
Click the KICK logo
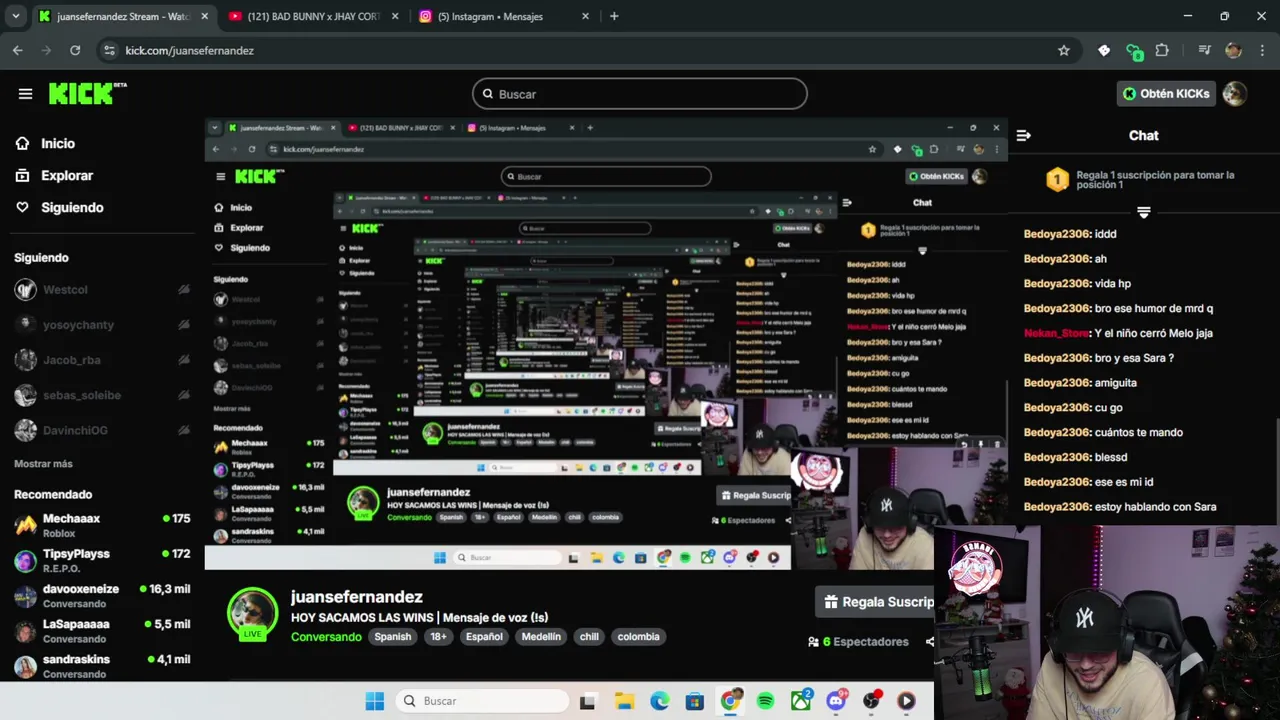click(87, 93)
